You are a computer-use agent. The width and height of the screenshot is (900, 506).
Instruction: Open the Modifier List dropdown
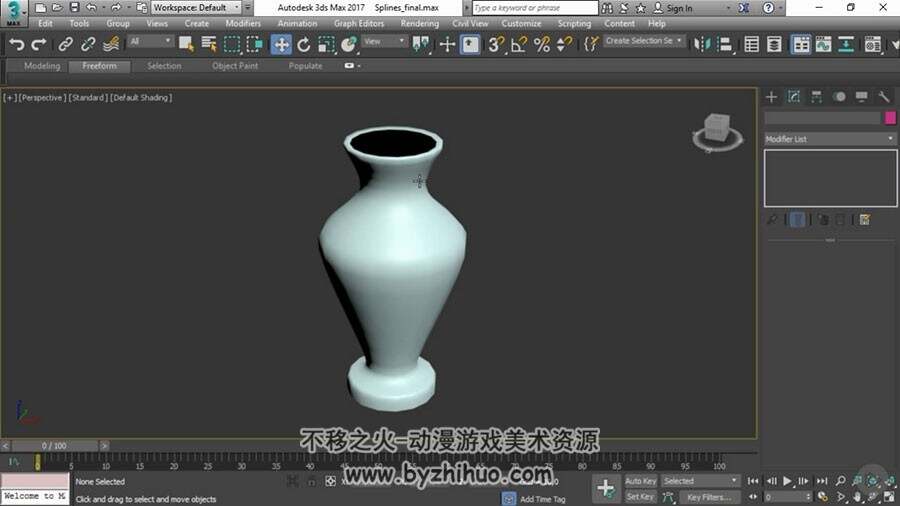831,139
